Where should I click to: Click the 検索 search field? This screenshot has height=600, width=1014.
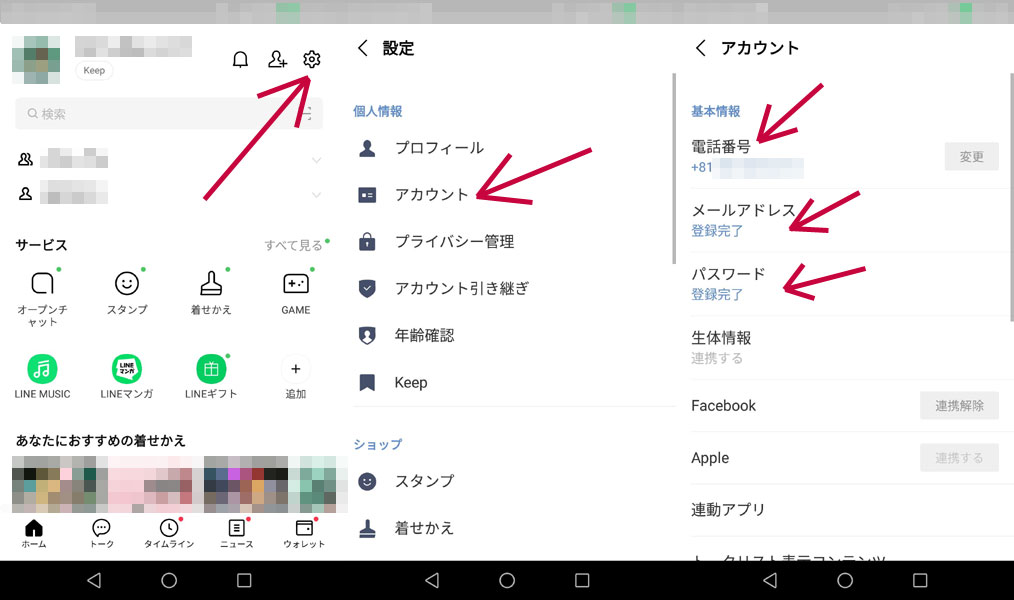[x=160, y=114]
